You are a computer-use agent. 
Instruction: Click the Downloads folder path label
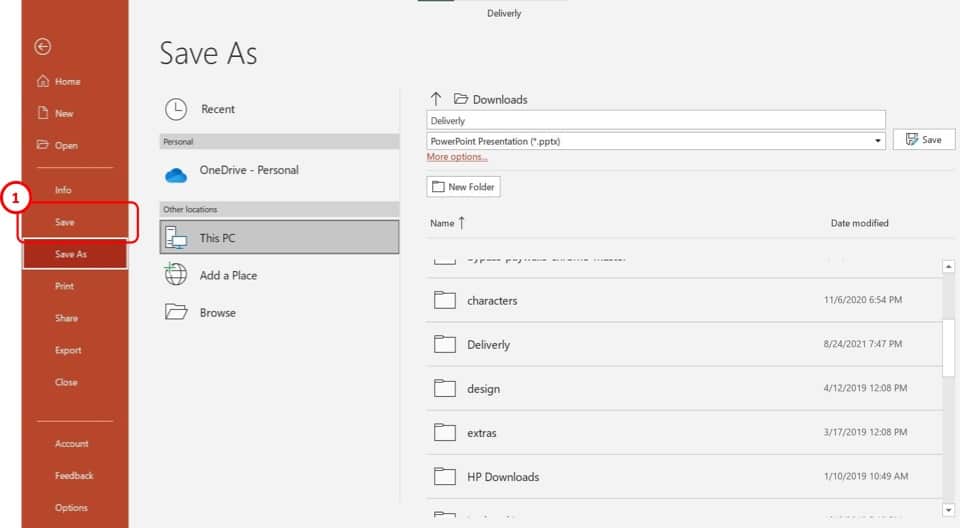(x=500, y=99)
